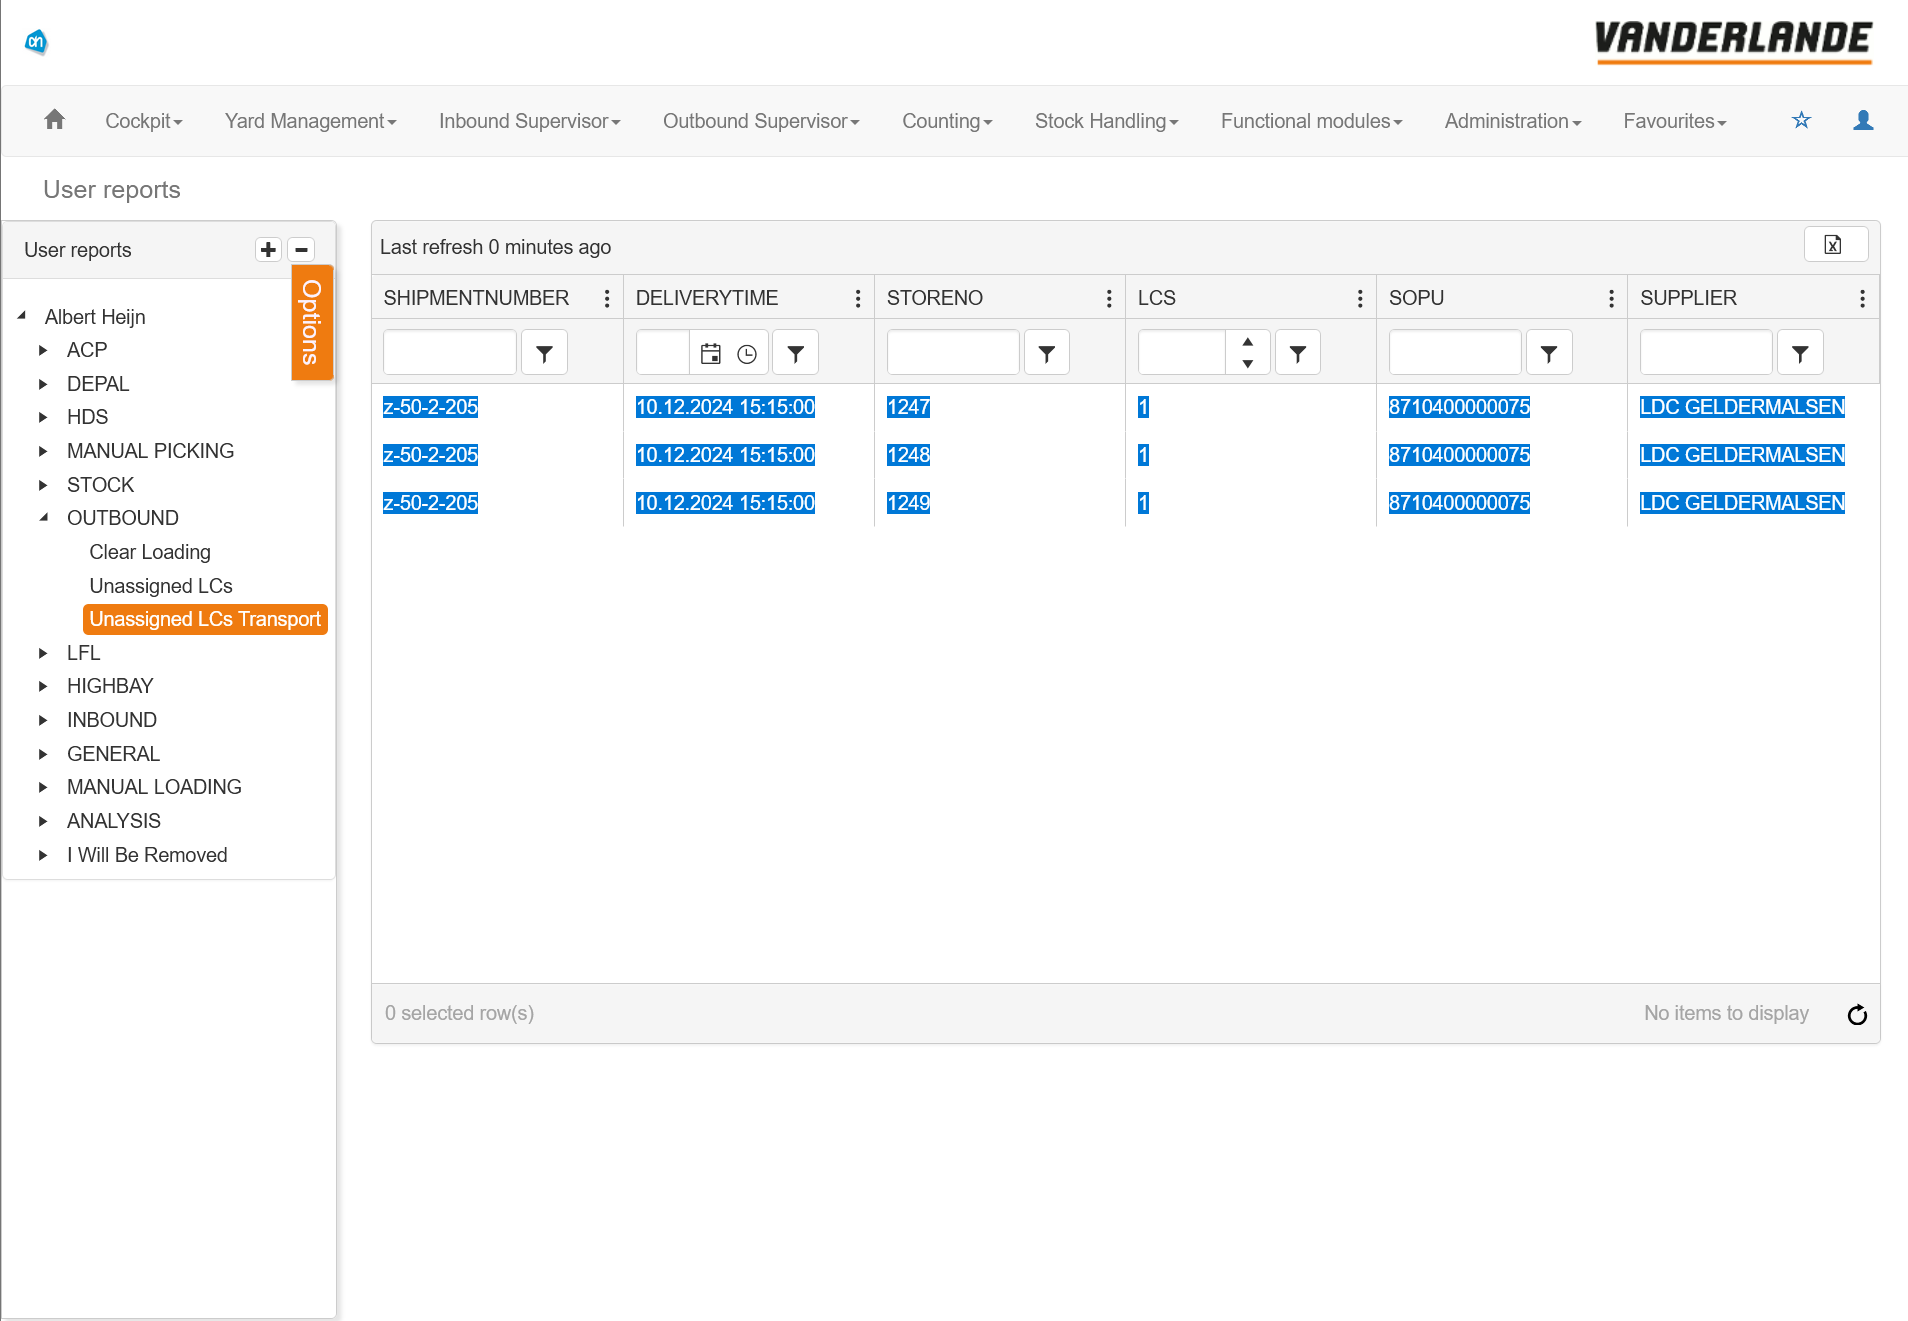Open the user profile icon
This screenshot has width=1908, height=1321.
coord(1863,120)
